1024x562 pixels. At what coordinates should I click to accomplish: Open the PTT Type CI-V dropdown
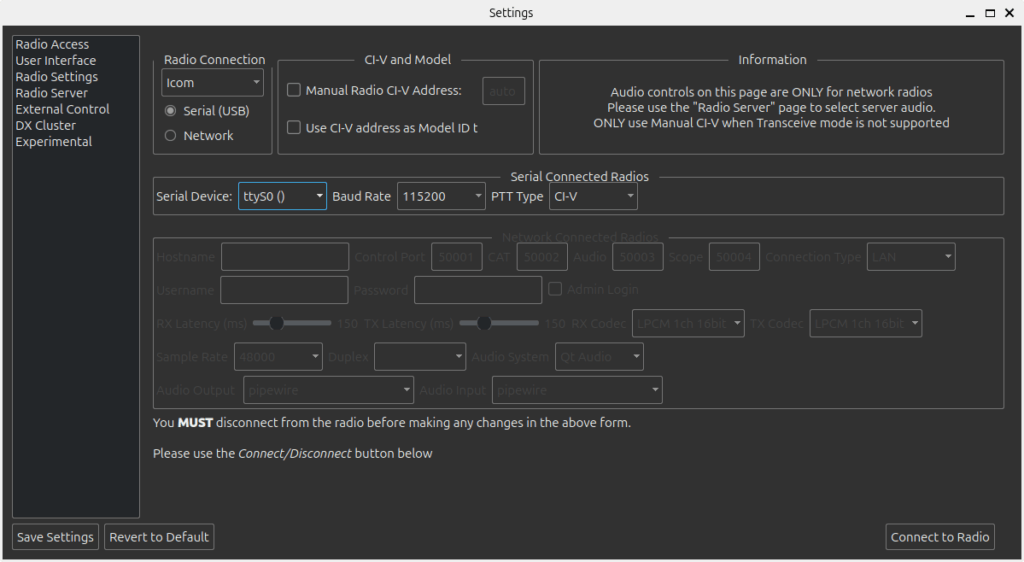593,196
